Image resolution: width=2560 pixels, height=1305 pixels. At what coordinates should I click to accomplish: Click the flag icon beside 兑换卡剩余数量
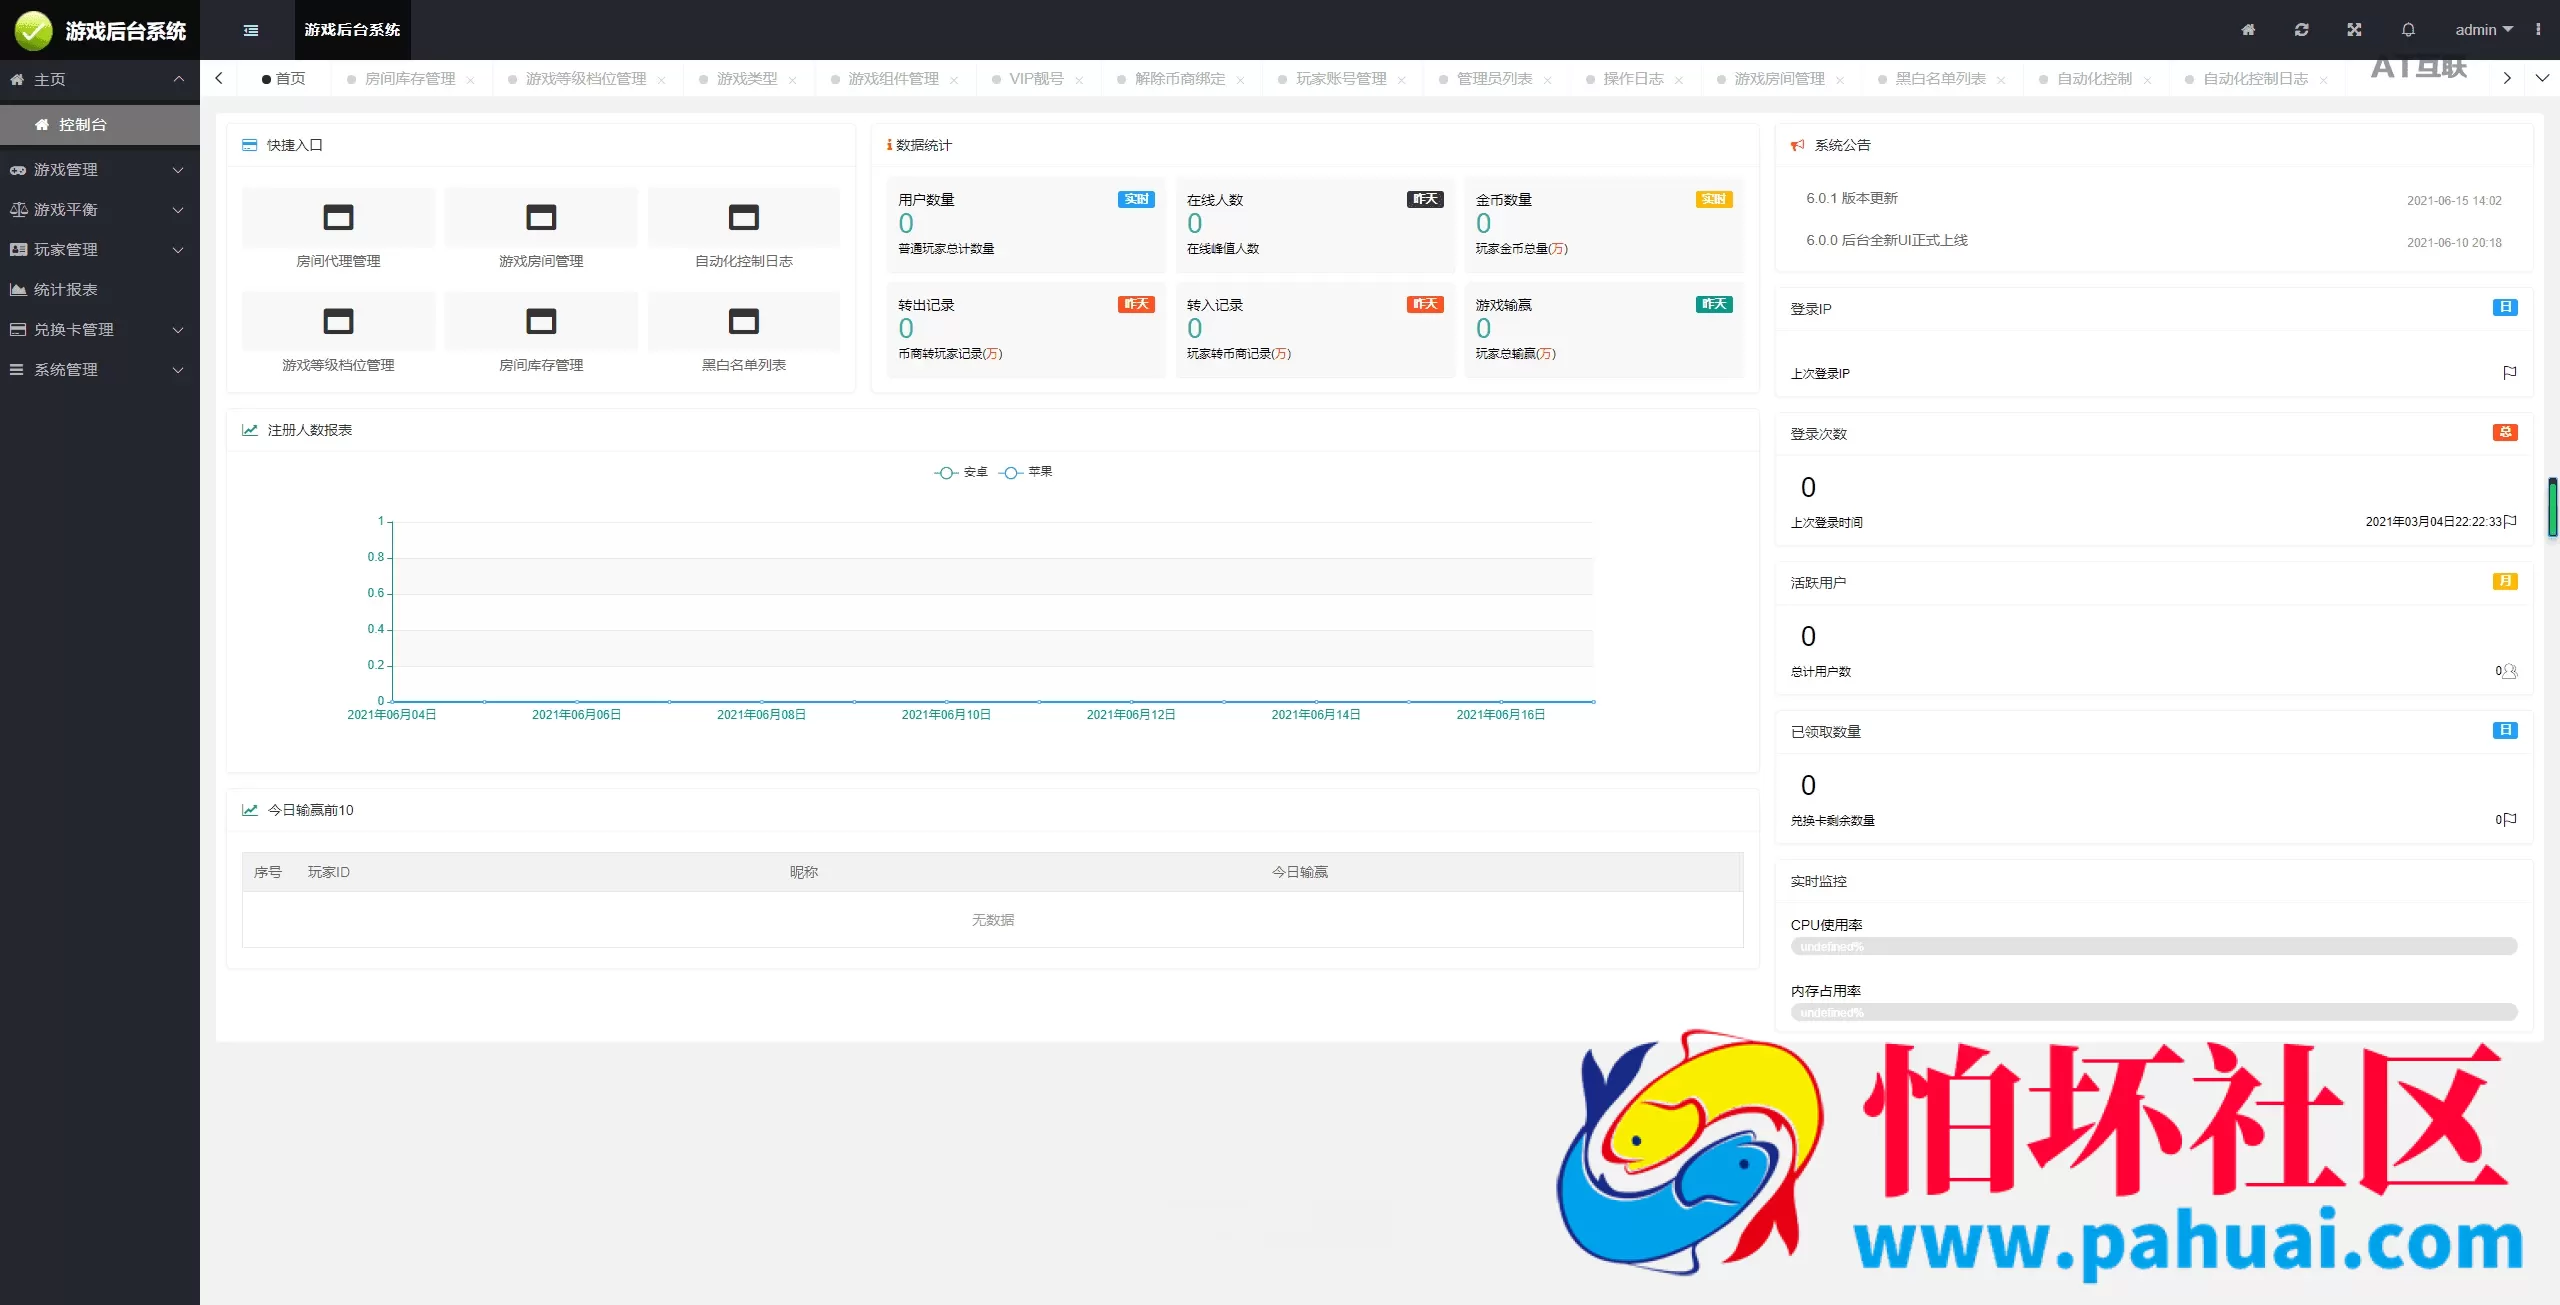2509,820
